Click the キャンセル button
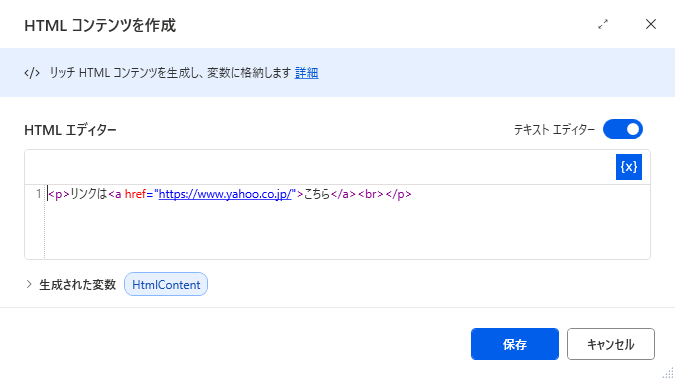The image size is (675, 380). 610,344
